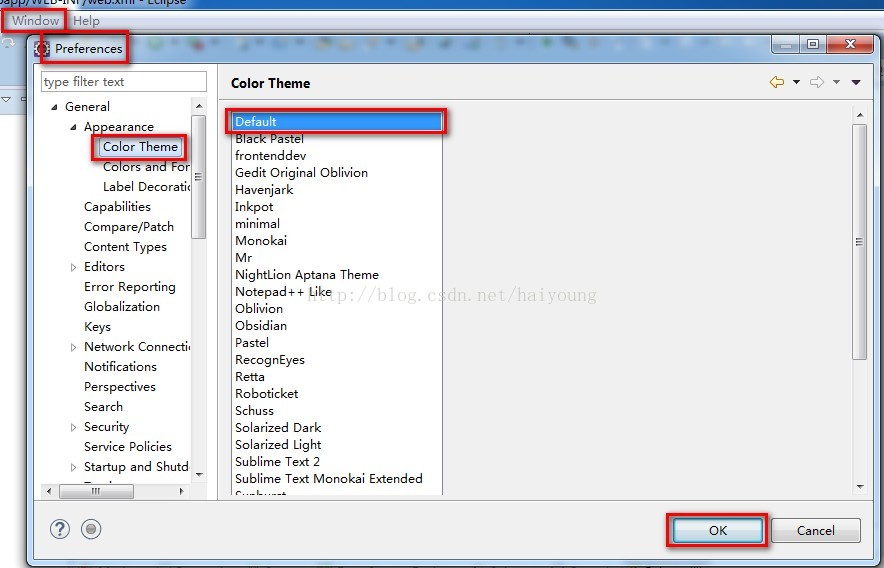Select Service Policies in the tree

(127, 447)
